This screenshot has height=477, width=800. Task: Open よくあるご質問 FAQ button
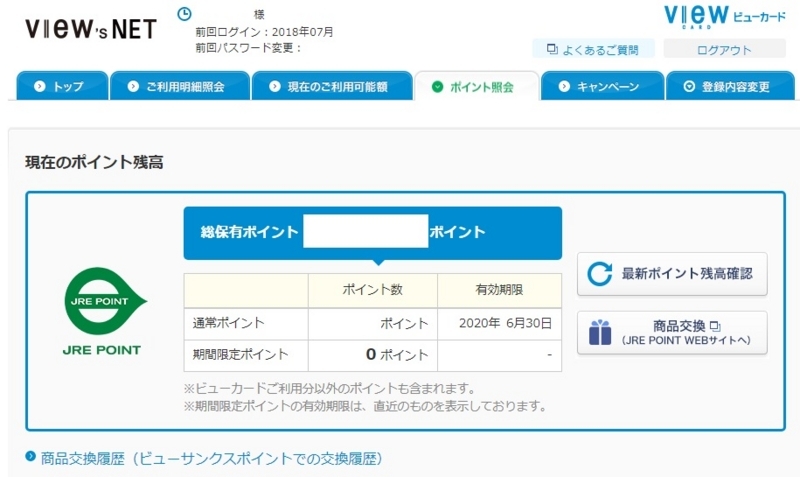(x=593, y=49)
